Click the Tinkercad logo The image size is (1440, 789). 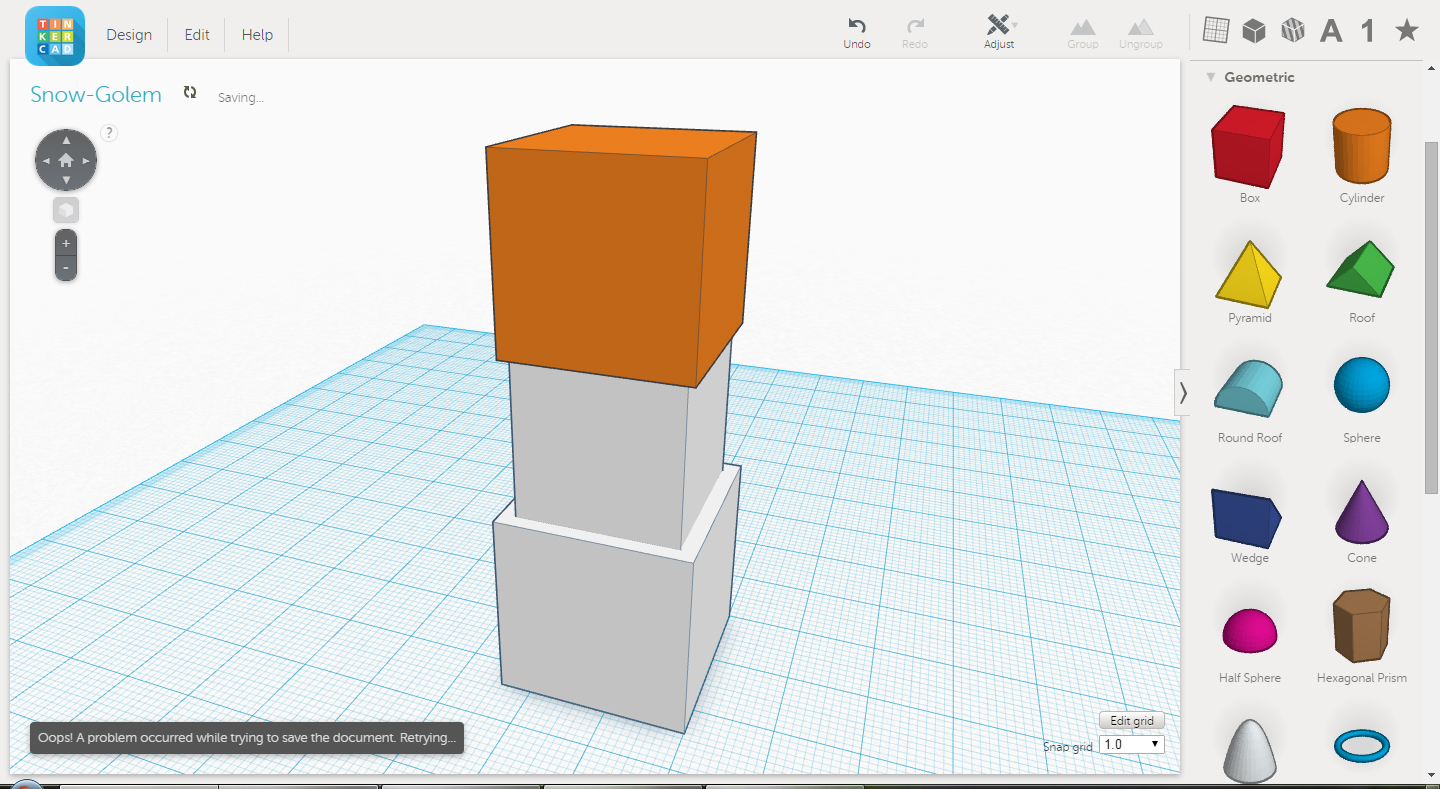(55, 36)
